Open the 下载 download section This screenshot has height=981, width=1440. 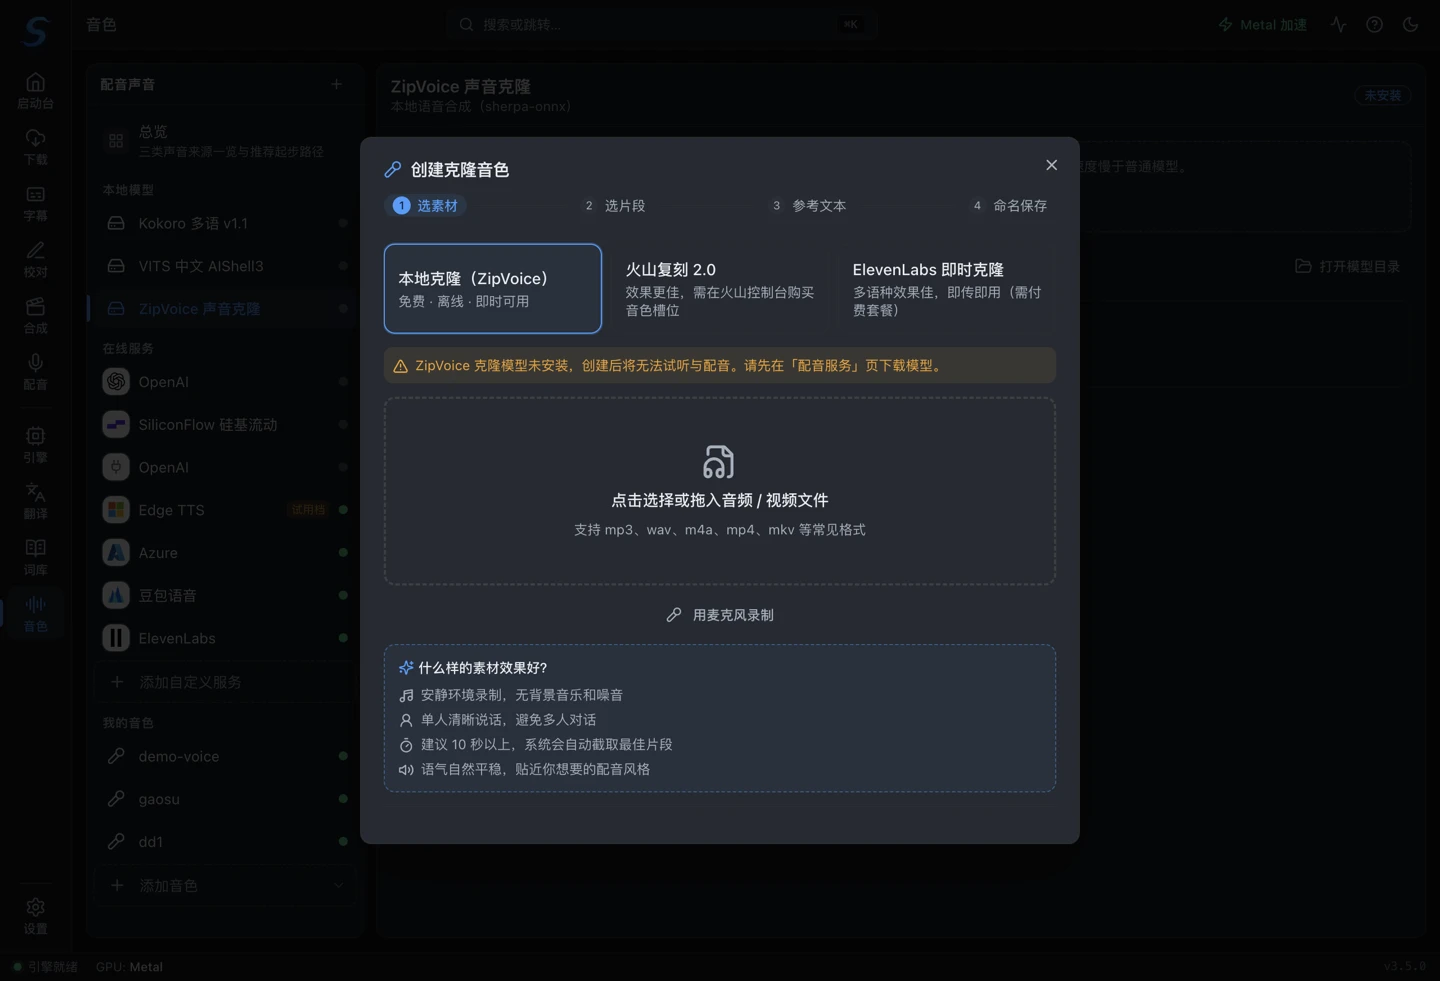coord(35,146)
